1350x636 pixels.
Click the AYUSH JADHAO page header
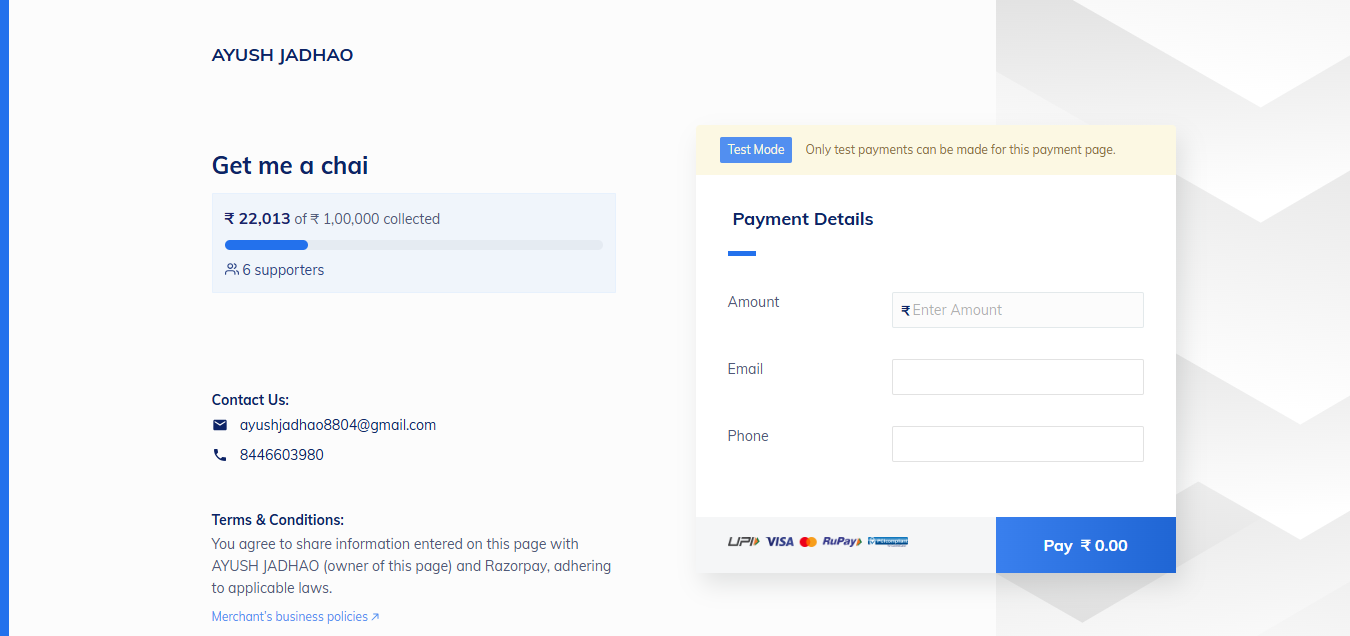point(282,55)
